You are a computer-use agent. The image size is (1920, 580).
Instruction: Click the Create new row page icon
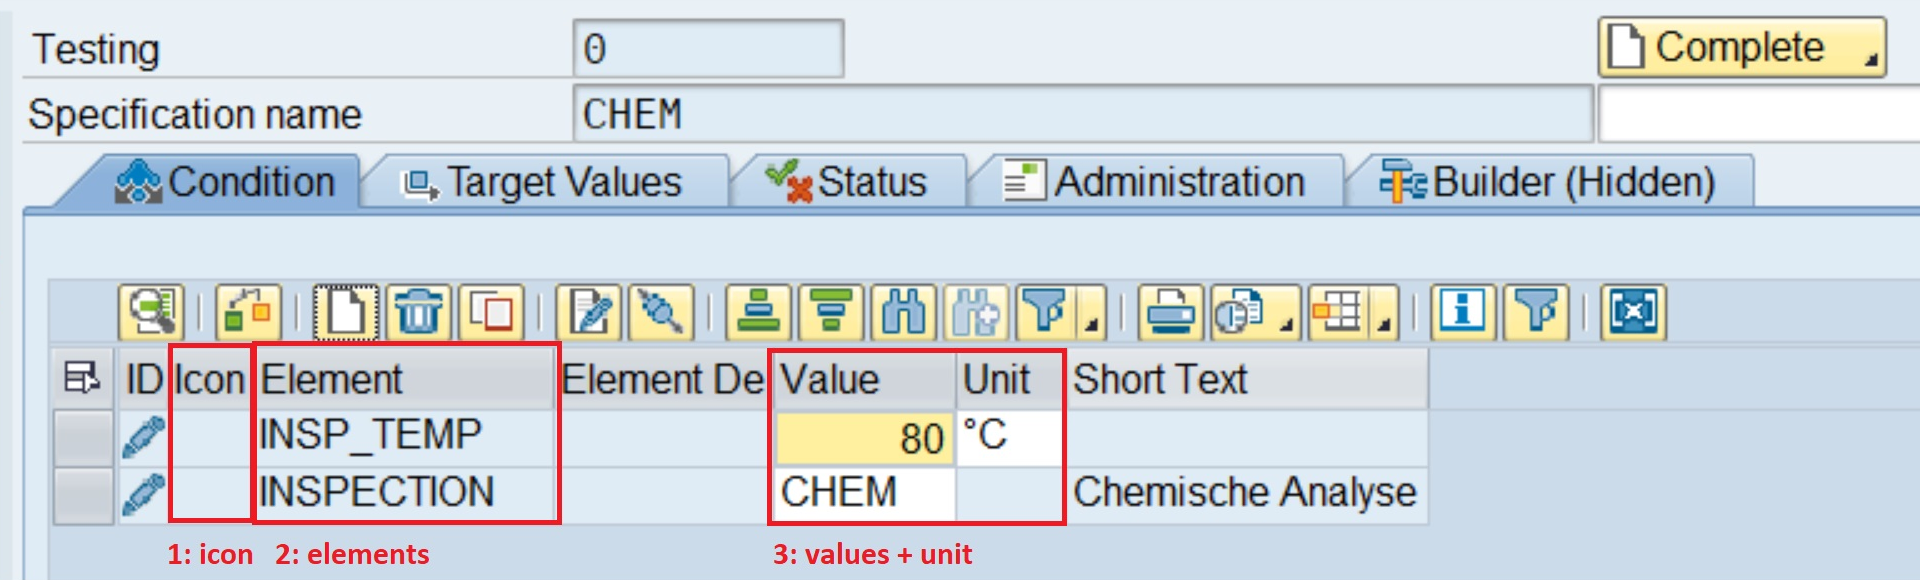[346, 313]
